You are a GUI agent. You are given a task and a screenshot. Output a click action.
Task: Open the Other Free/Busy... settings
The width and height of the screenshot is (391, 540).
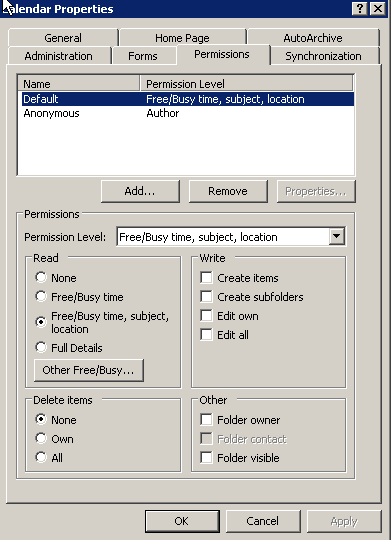coord(89,370)
